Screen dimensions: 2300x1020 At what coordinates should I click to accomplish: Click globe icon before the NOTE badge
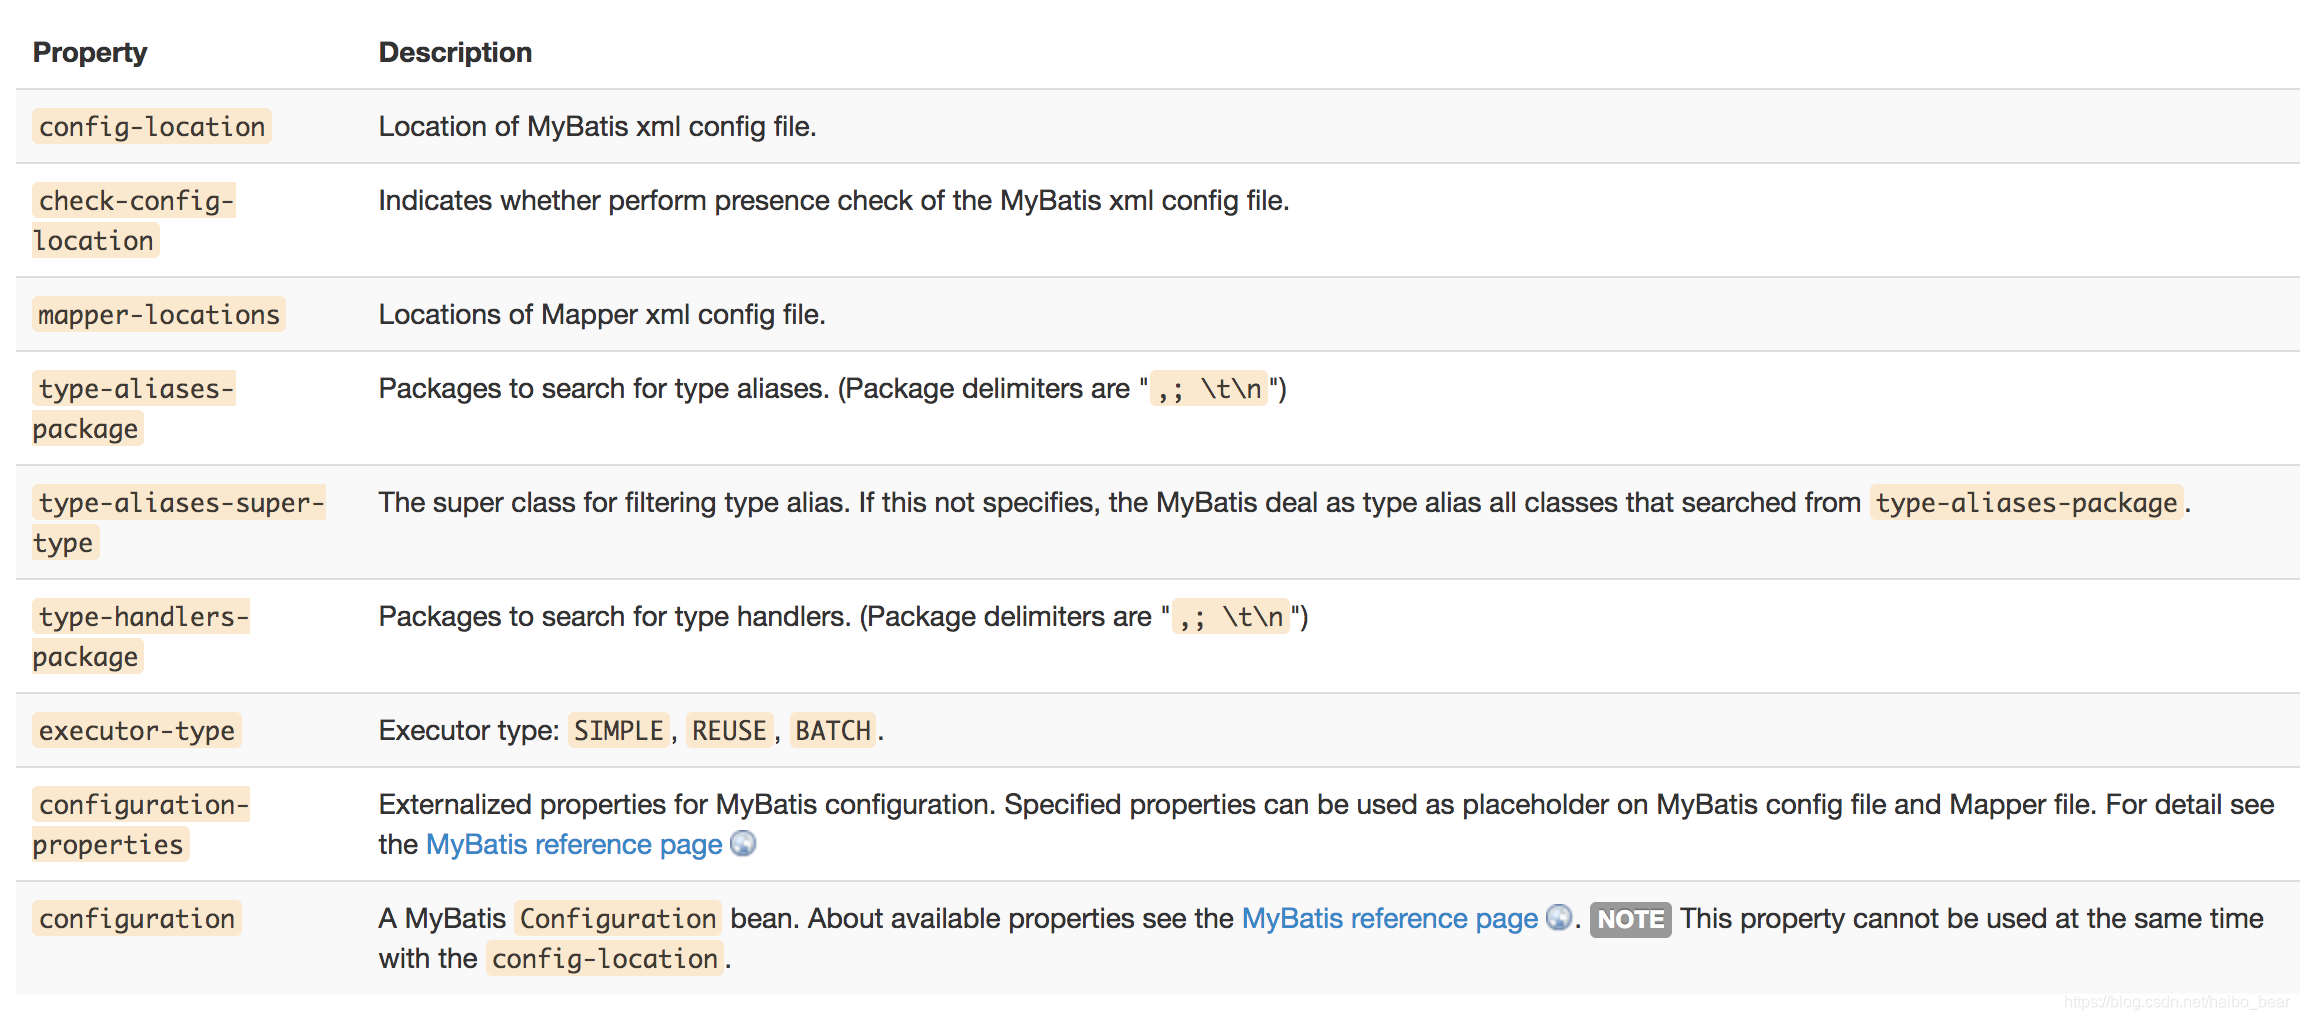click(x=1559, y=917)
